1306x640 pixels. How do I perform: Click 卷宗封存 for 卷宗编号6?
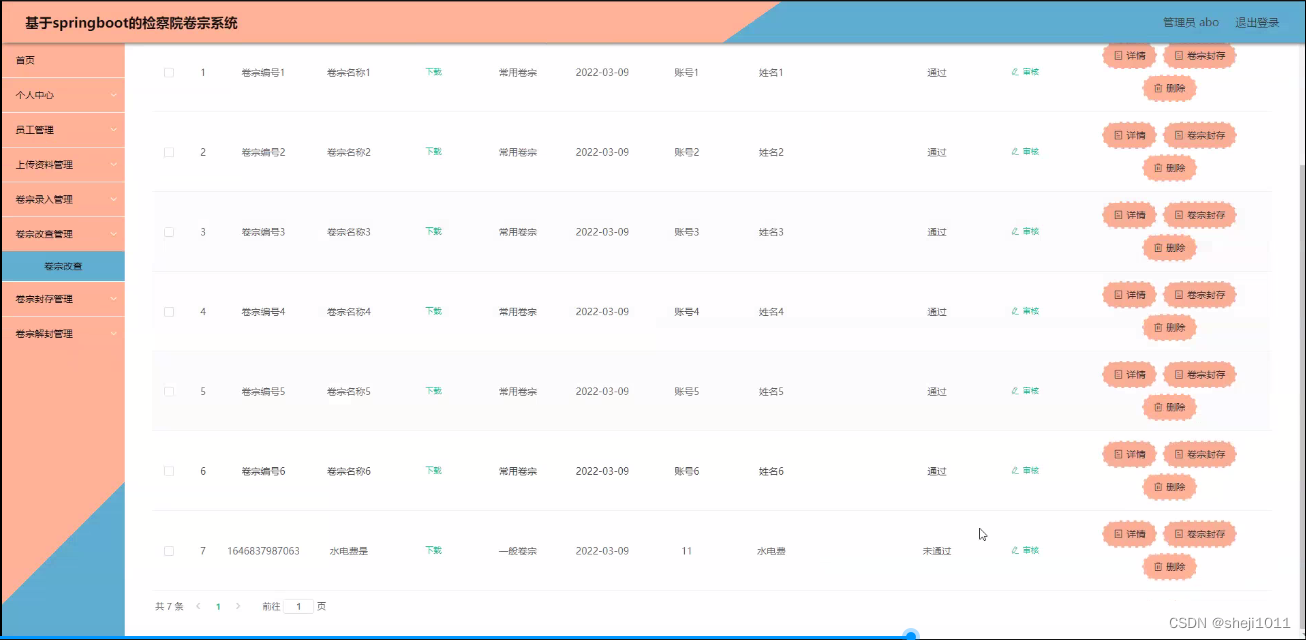coord(1198,454)
